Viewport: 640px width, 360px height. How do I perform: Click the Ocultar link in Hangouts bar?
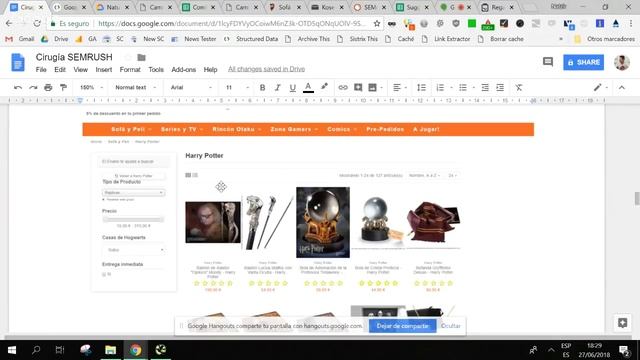(451, 326)
